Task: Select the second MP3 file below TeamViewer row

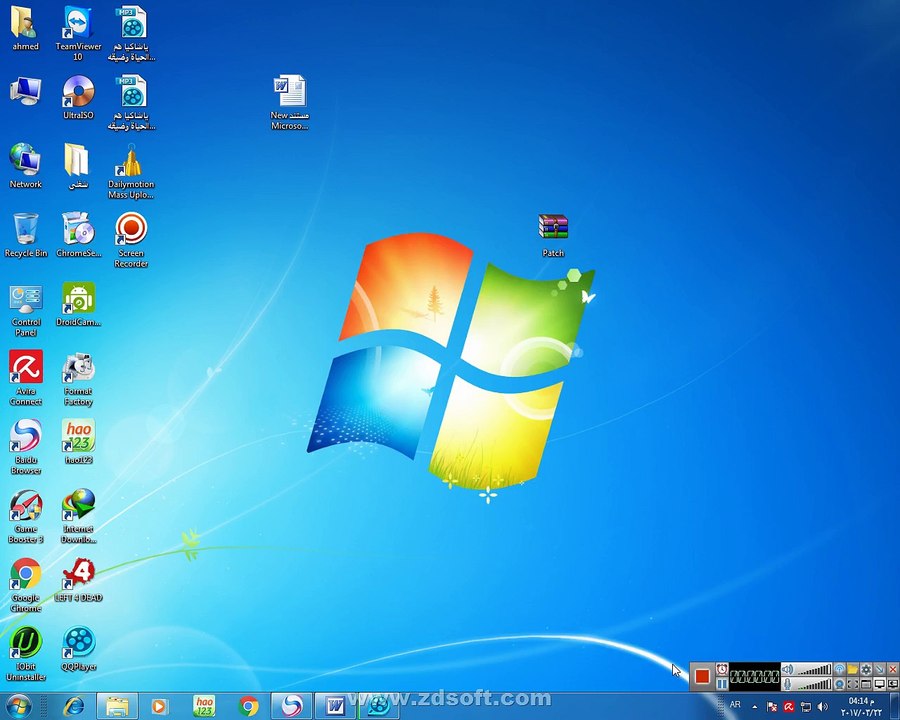Action: [131, 102]
